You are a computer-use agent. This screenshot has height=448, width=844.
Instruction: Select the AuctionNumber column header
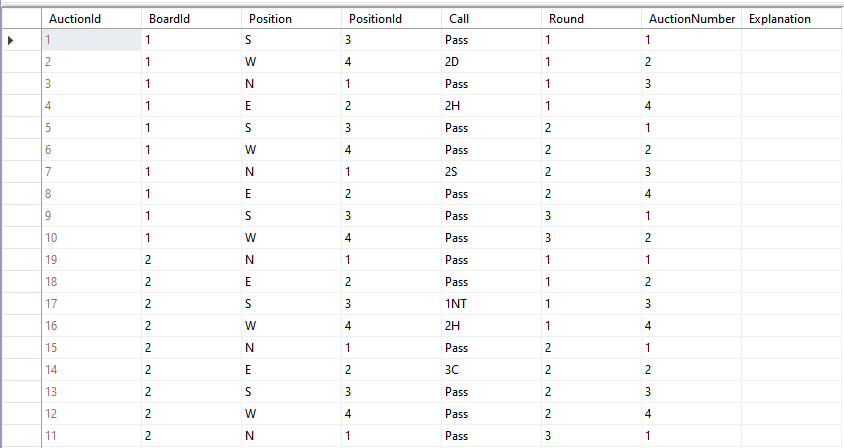(692, 19)
